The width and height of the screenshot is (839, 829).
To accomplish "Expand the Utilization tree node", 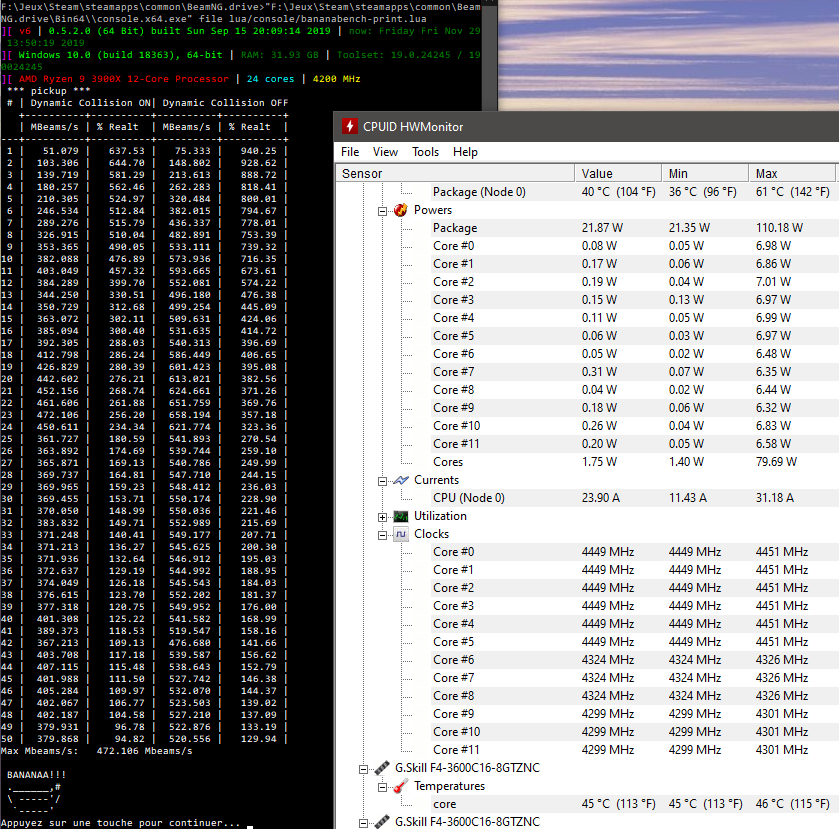I will pos(382,517).
